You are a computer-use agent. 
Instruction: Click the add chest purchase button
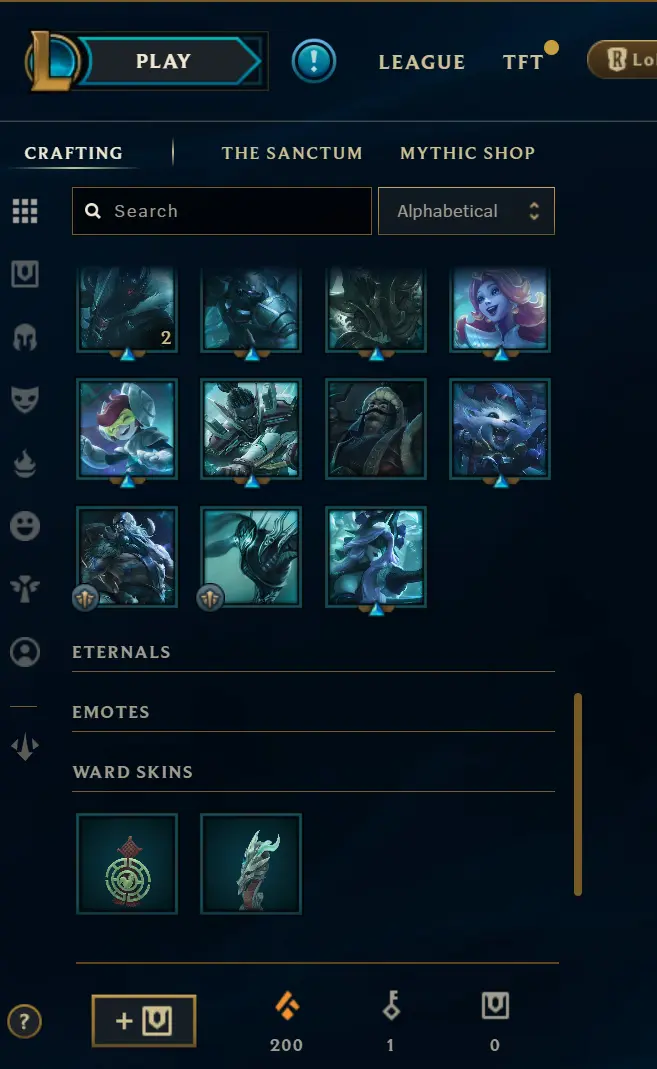click(x=144, y=1021)
